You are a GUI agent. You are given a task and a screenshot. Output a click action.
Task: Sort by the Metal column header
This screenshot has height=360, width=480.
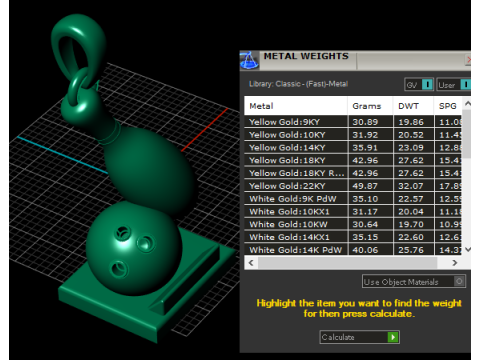click(296, 106)
